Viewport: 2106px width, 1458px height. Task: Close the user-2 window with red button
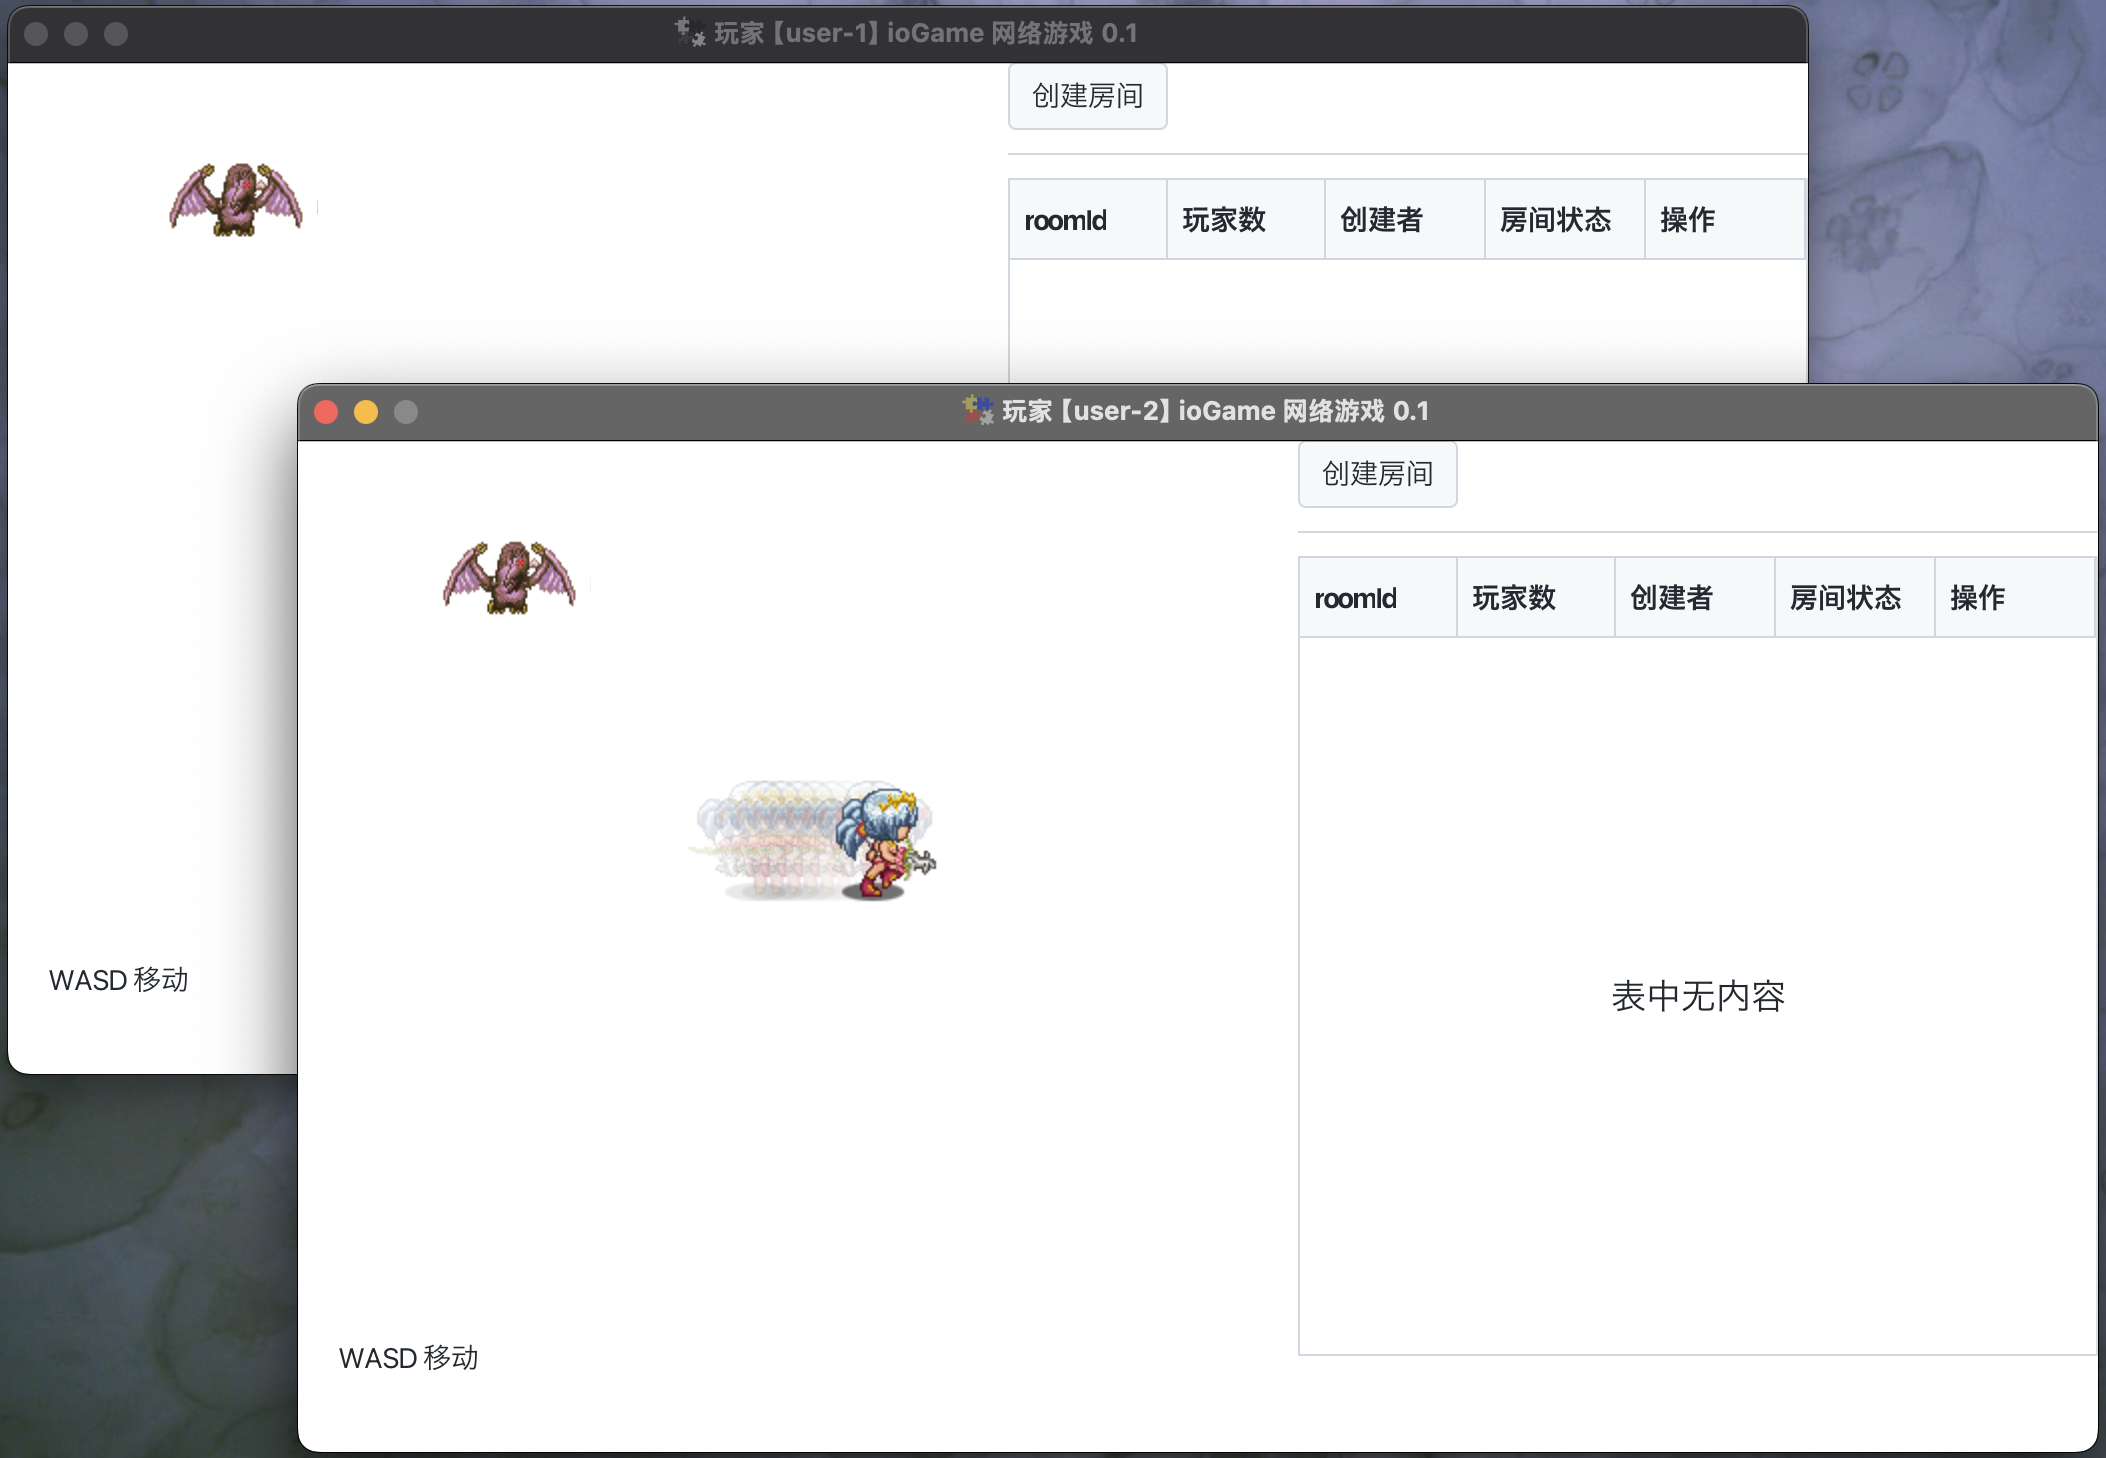(x=326, y=412)
